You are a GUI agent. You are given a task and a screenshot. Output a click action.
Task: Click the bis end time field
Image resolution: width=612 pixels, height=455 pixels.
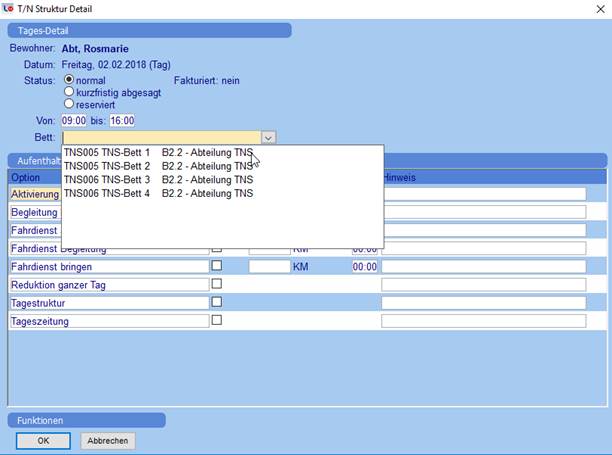(122, 120)
